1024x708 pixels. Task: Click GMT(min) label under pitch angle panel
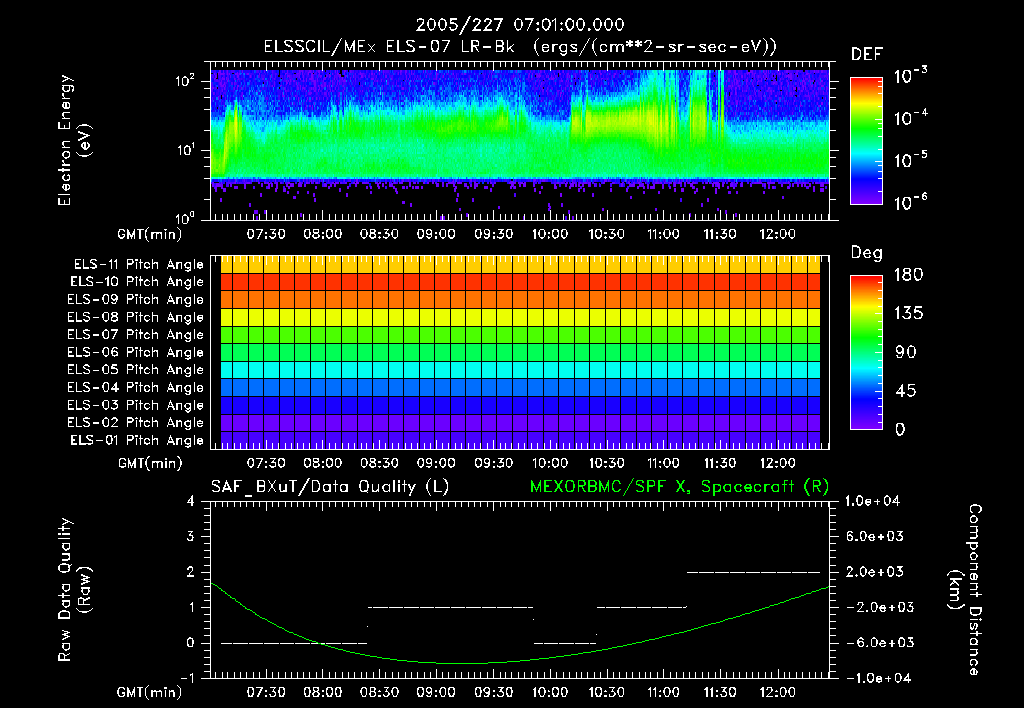[x=150, y=463]
